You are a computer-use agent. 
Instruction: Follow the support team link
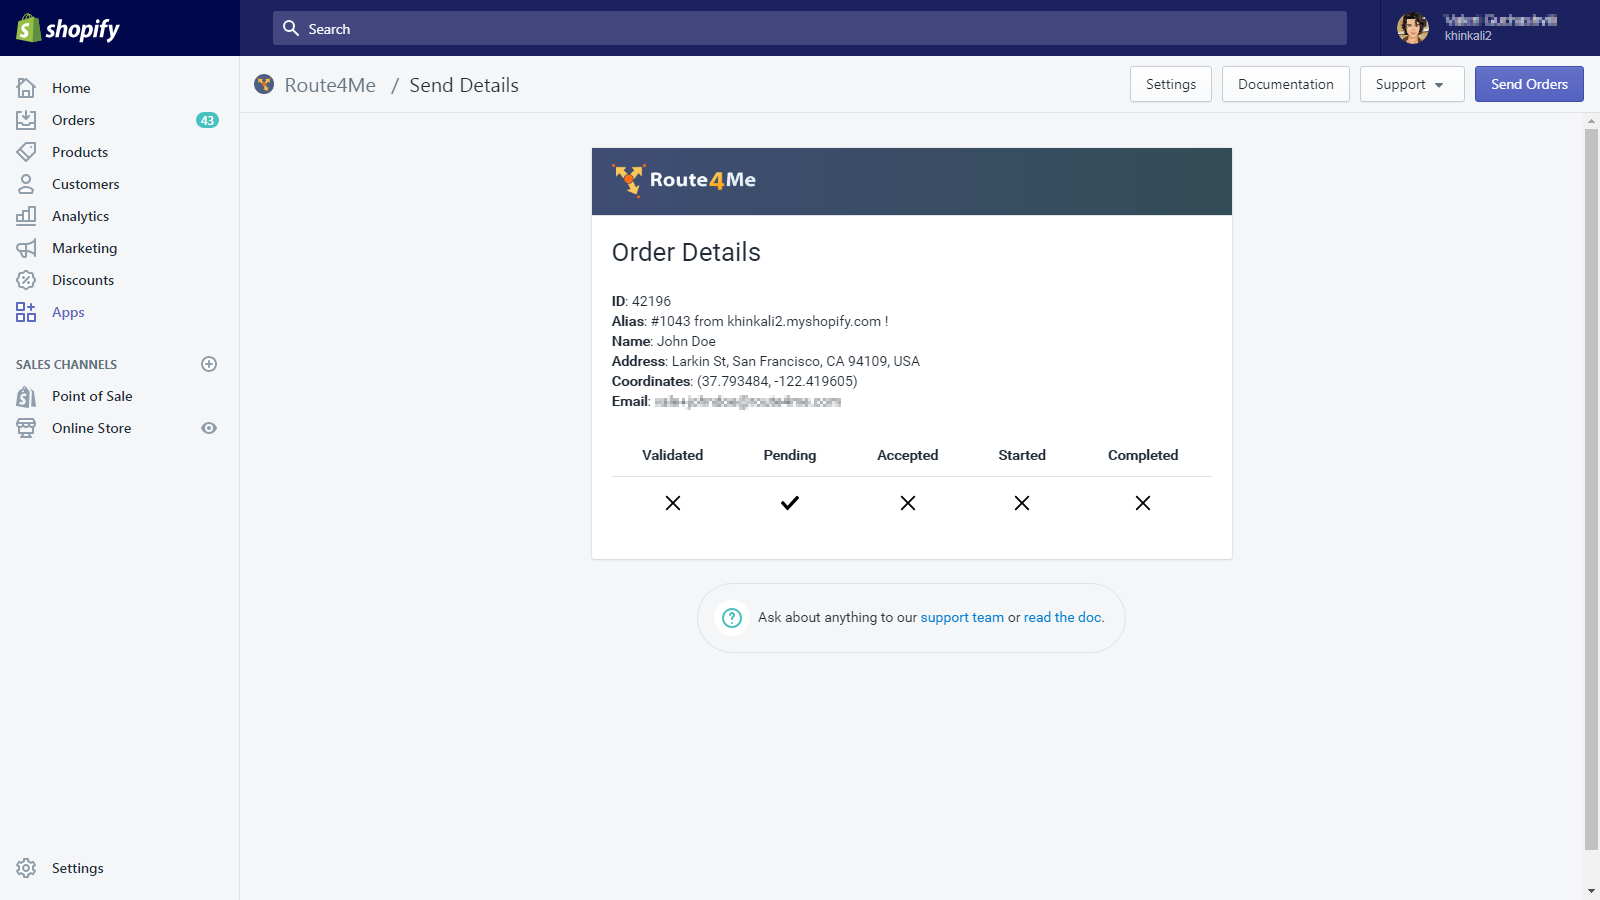962,618
